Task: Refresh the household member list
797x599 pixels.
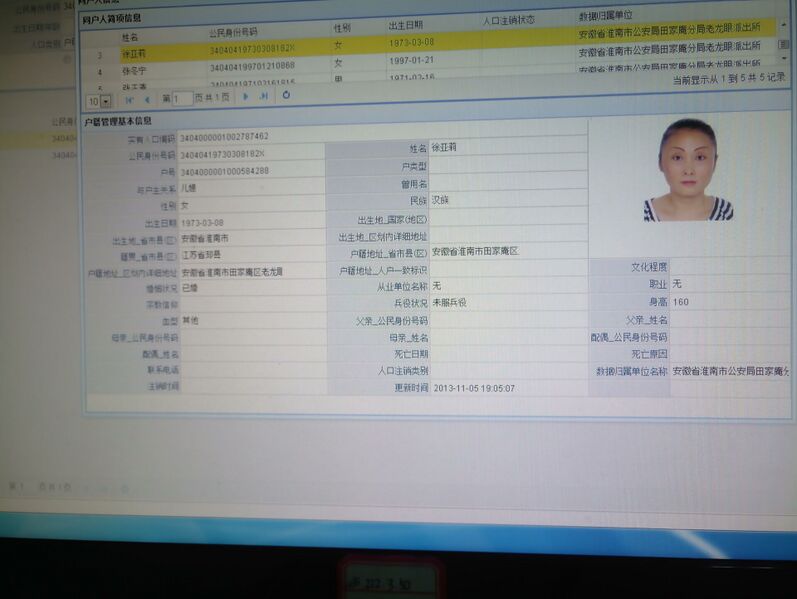Action: coord(286,95)
